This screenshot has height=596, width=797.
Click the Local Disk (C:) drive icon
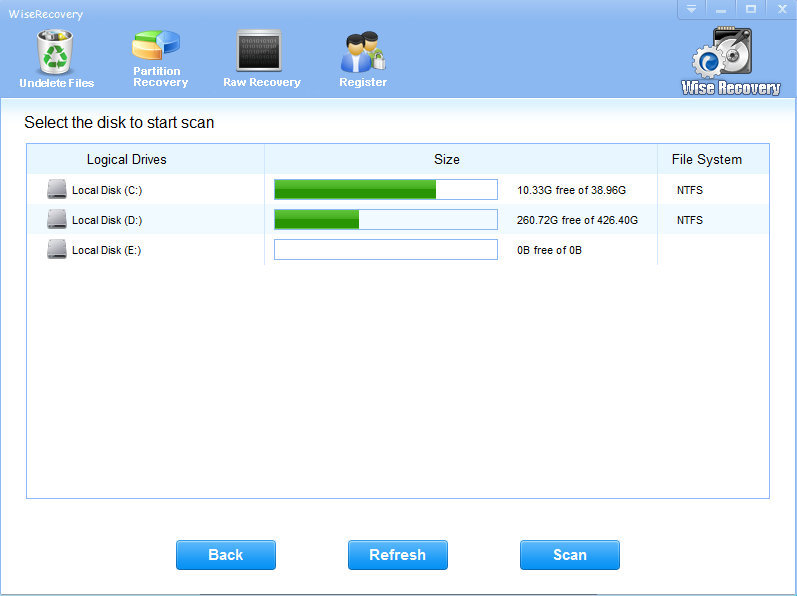pyautogui.click(x=57, y=190)
